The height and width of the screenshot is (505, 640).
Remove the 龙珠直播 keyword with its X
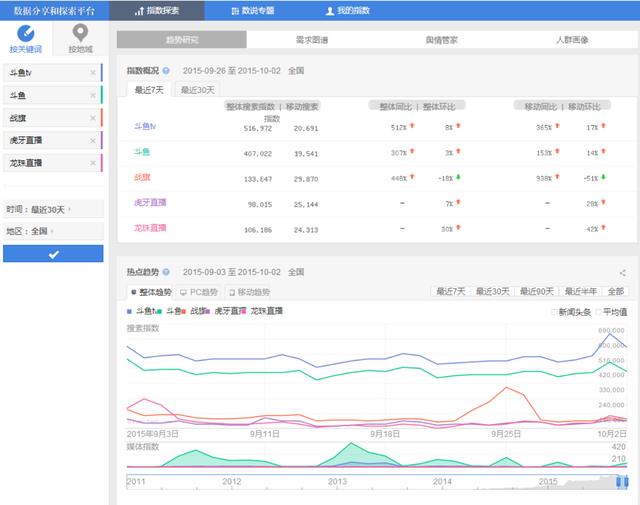coord(93,162)
